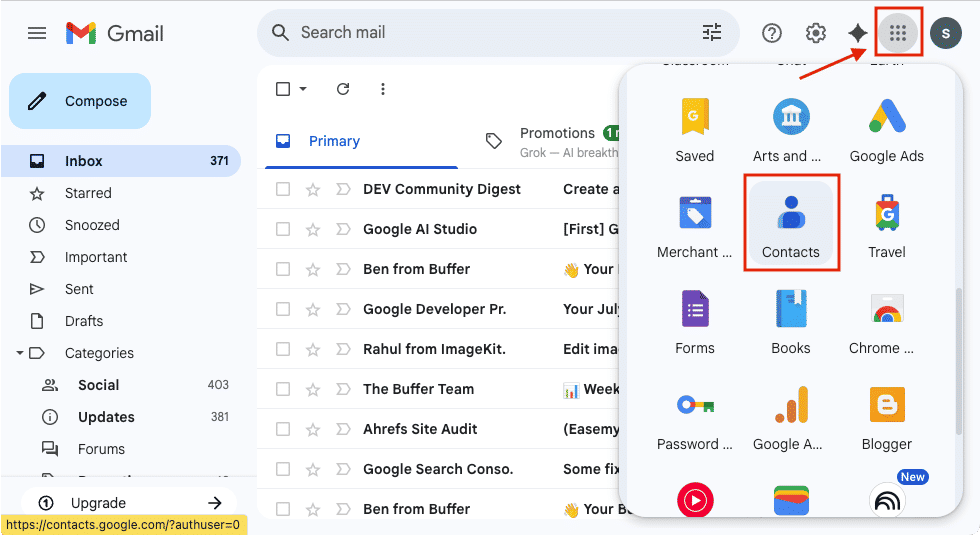Open Chrome Web Store app

coord(886,322)
